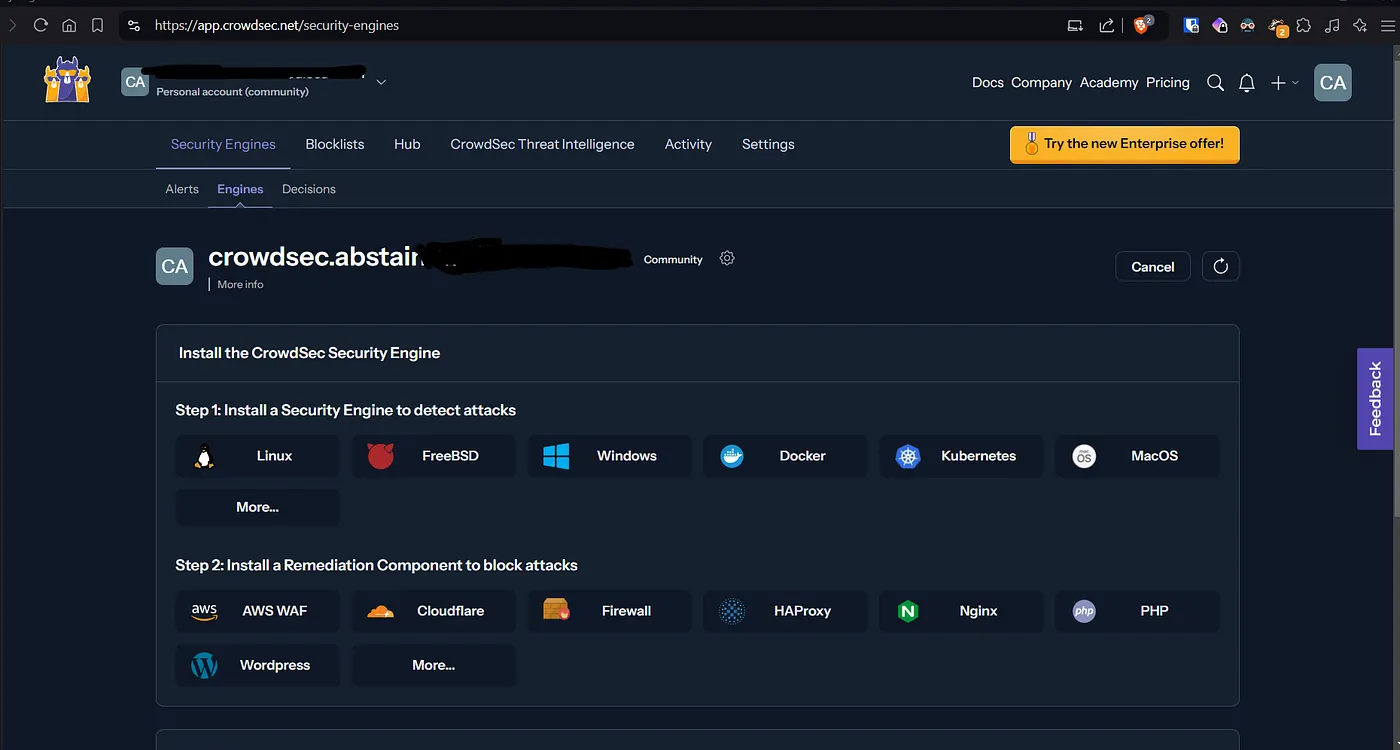Open the Blocklists tab
Viewport: 1400px width, 750px height.
click(x=335, y=144)
